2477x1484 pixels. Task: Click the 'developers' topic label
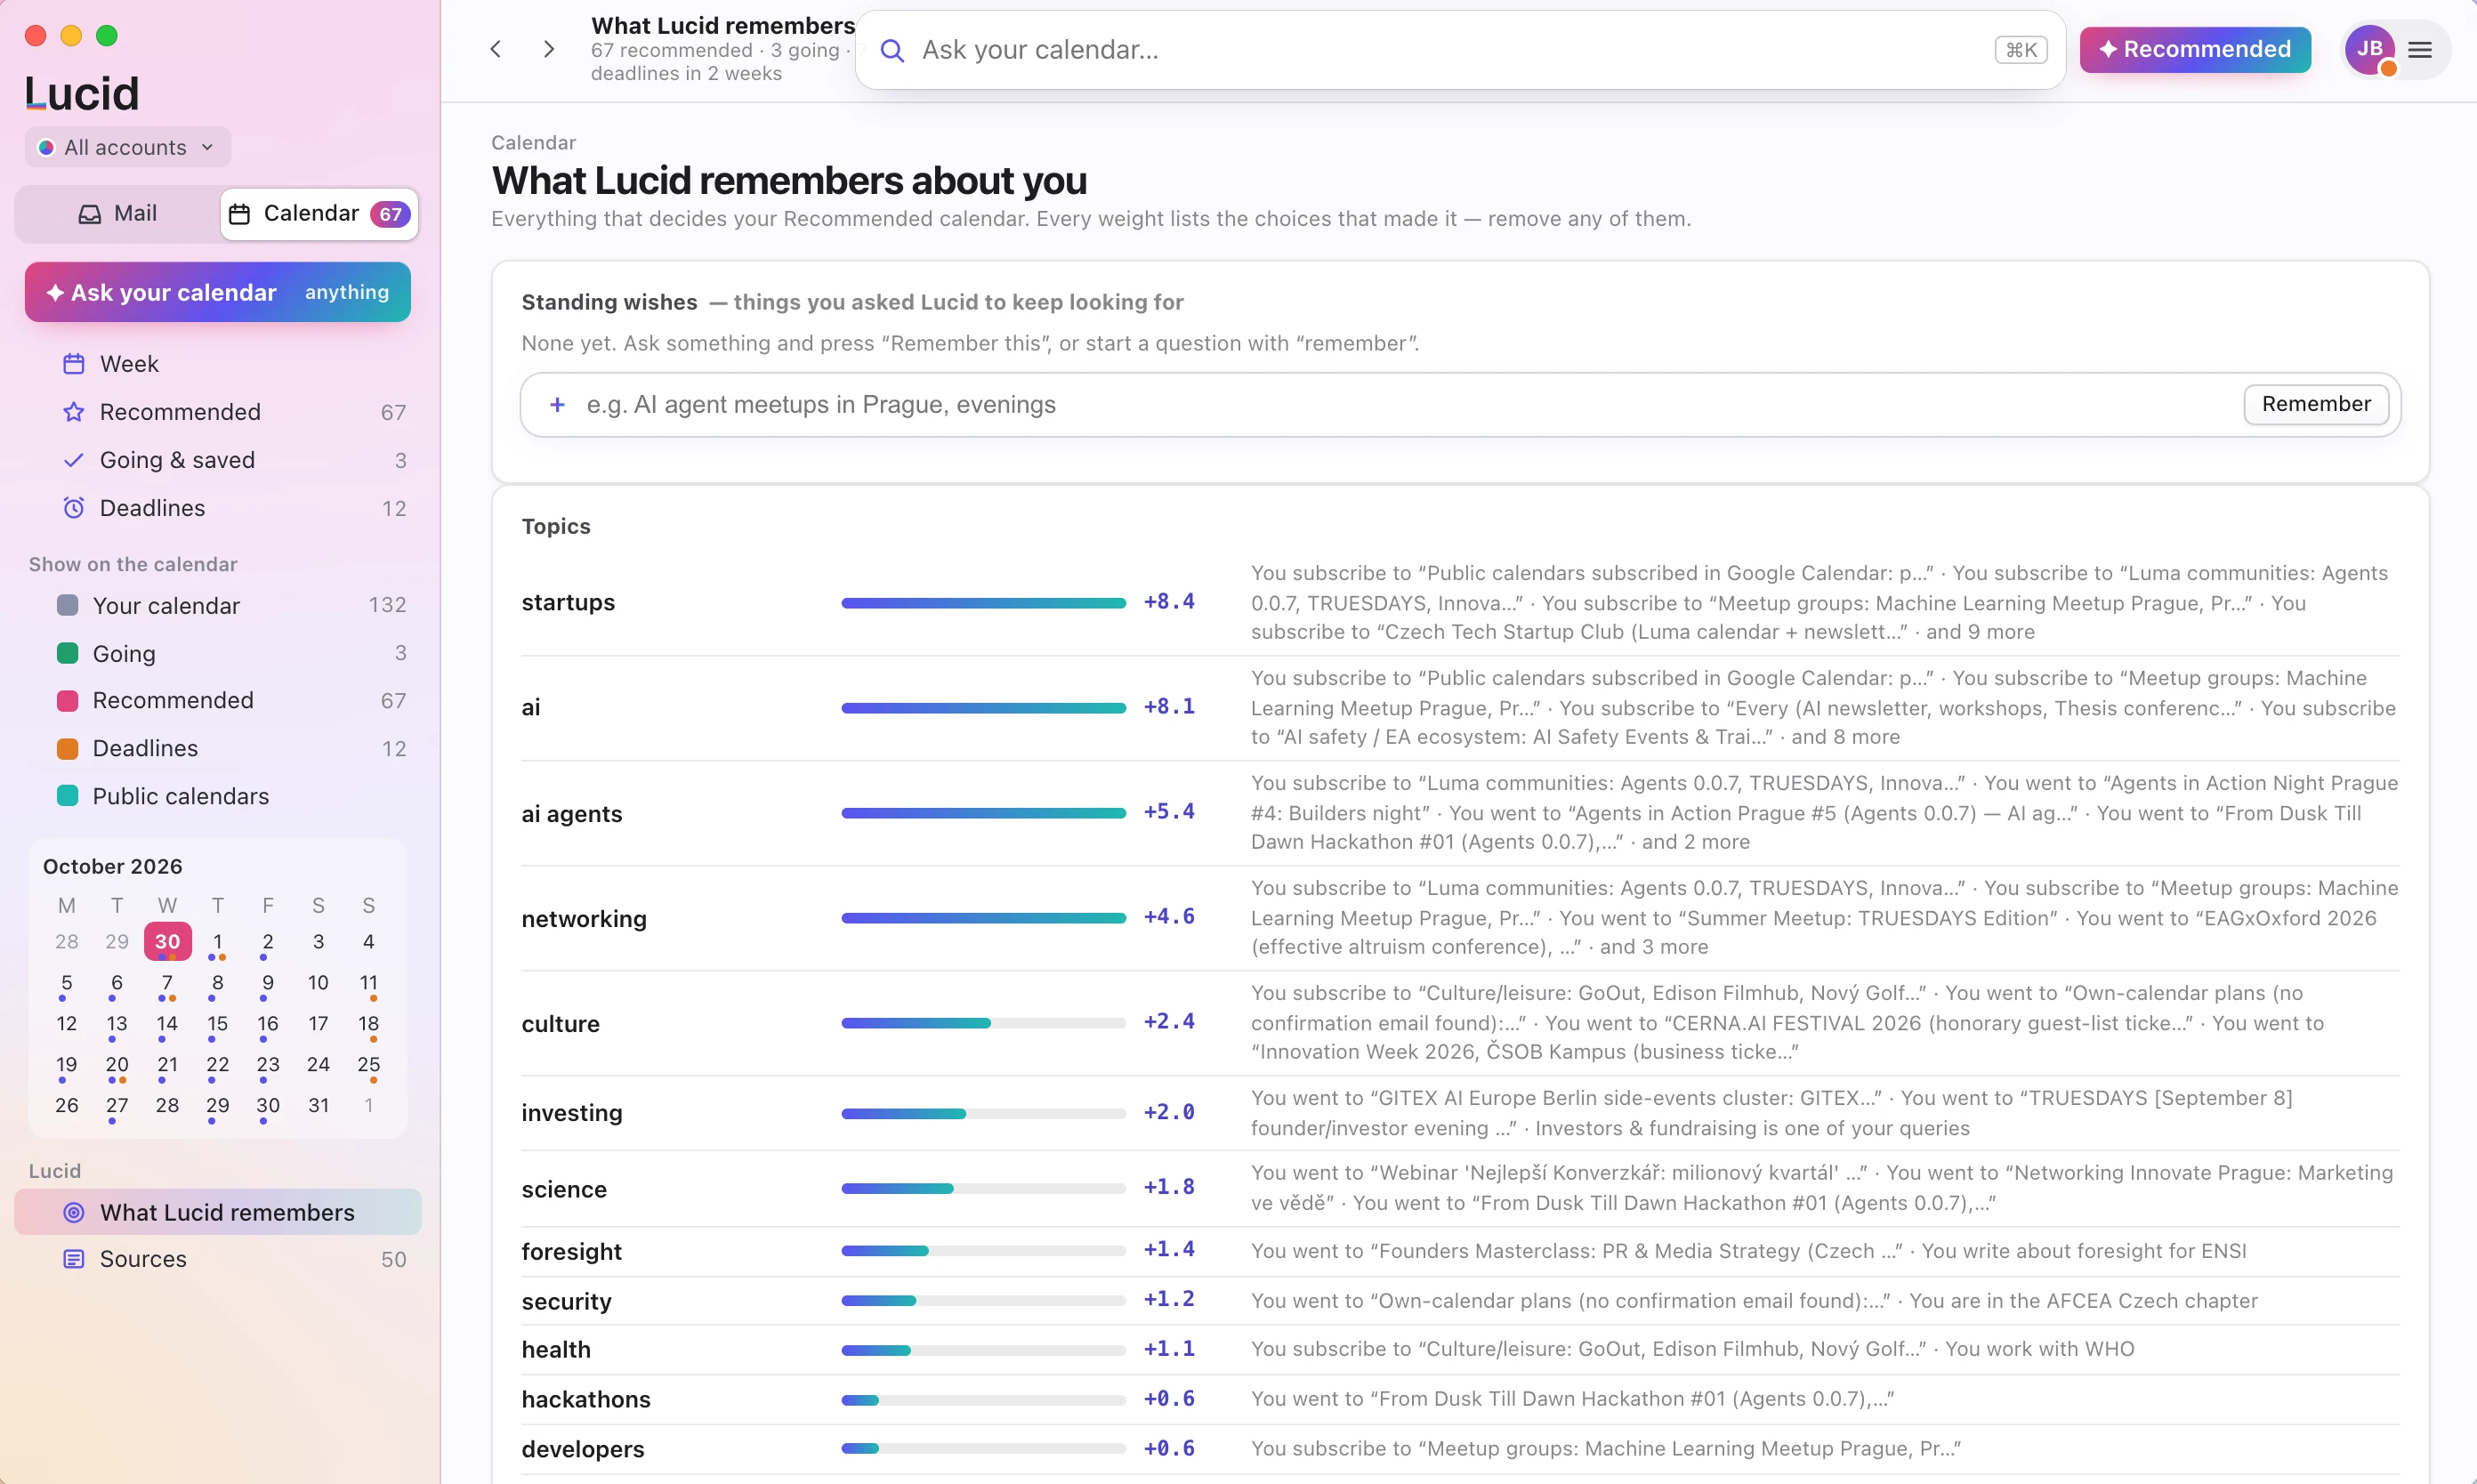(x=583, y=1449)
